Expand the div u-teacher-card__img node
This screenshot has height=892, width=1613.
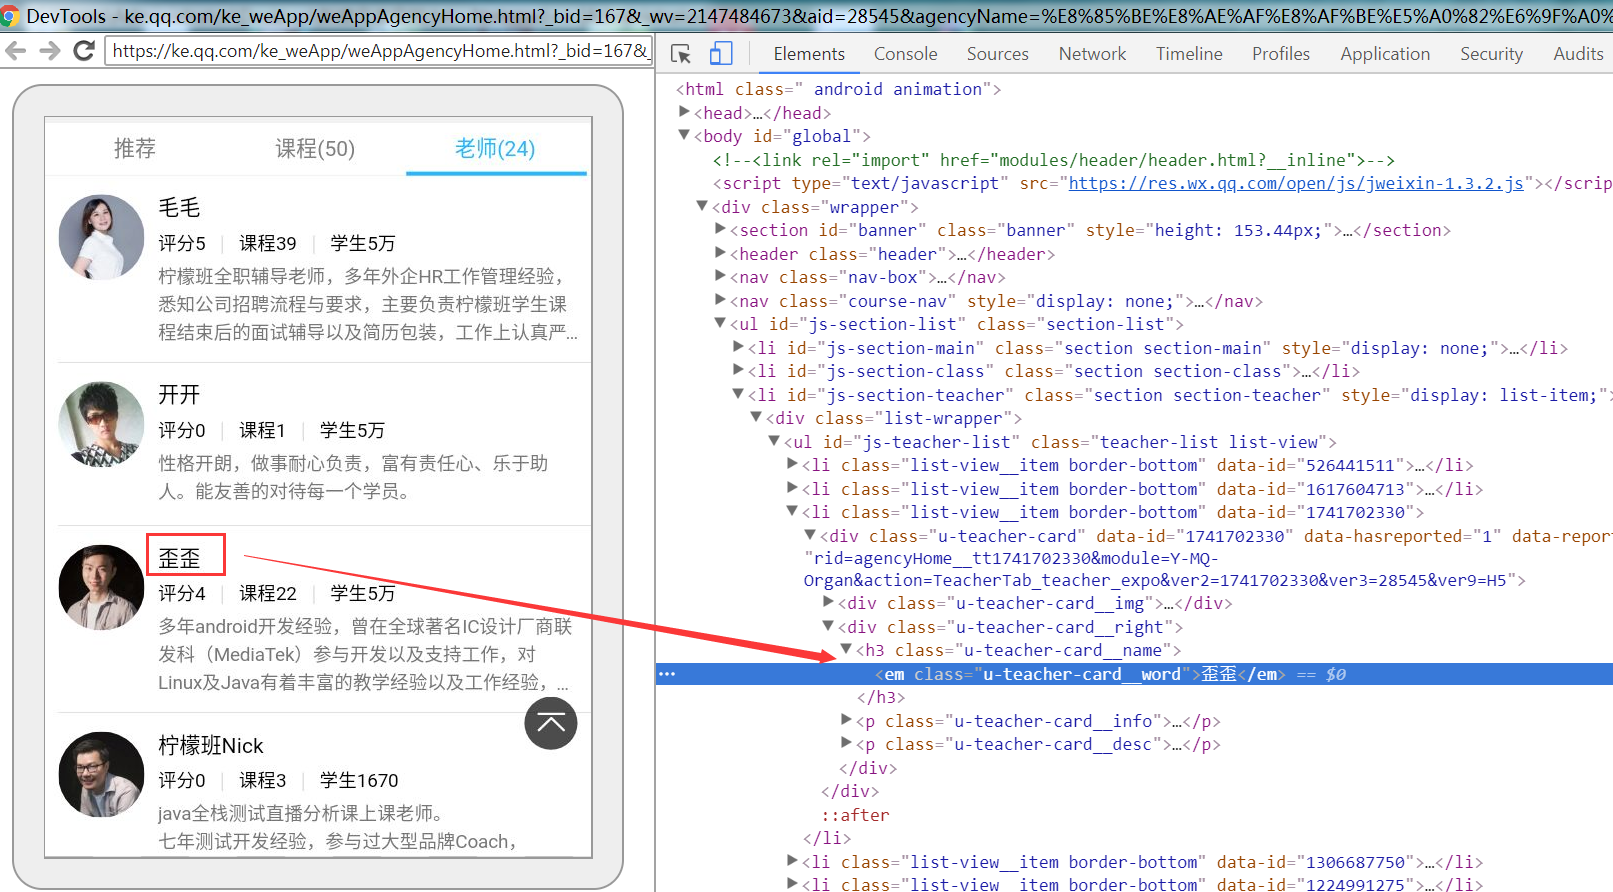click(828, 602)
